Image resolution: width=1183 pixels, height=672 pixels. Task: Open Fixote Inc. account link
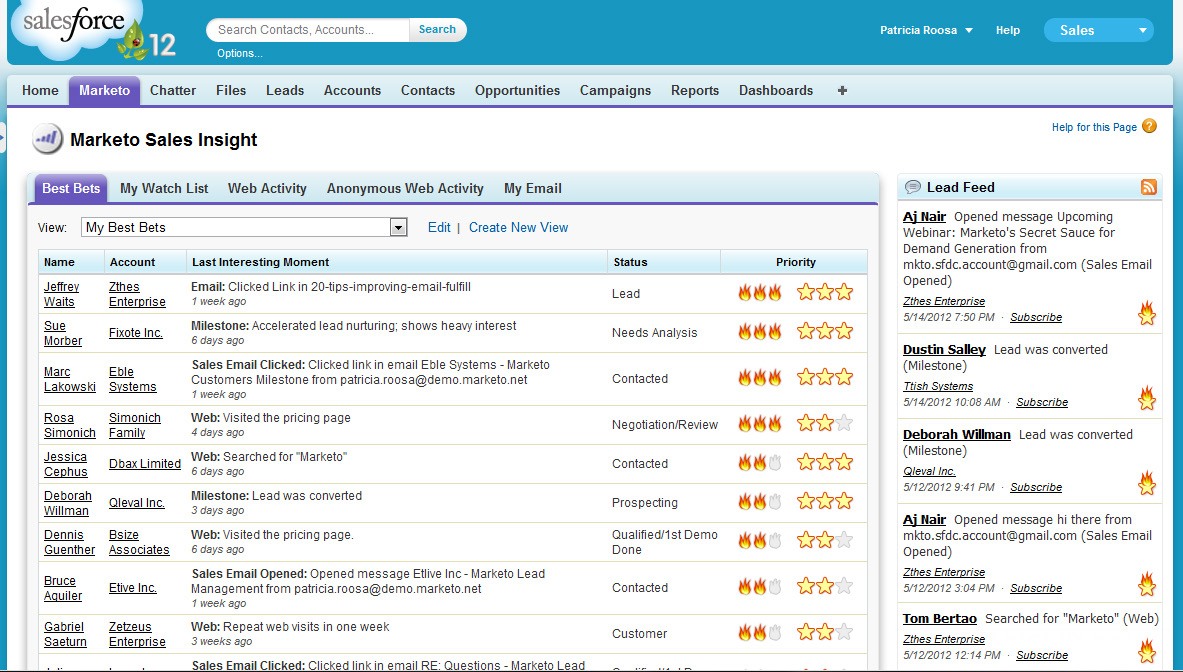[136, 333]
